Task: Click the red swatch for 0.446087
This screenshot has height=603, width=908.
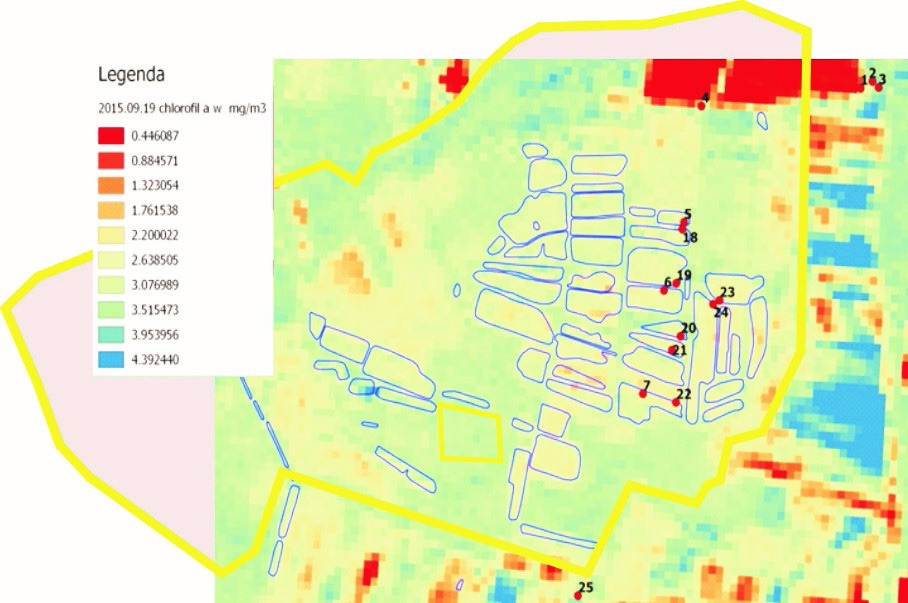Action: [111, 136]
